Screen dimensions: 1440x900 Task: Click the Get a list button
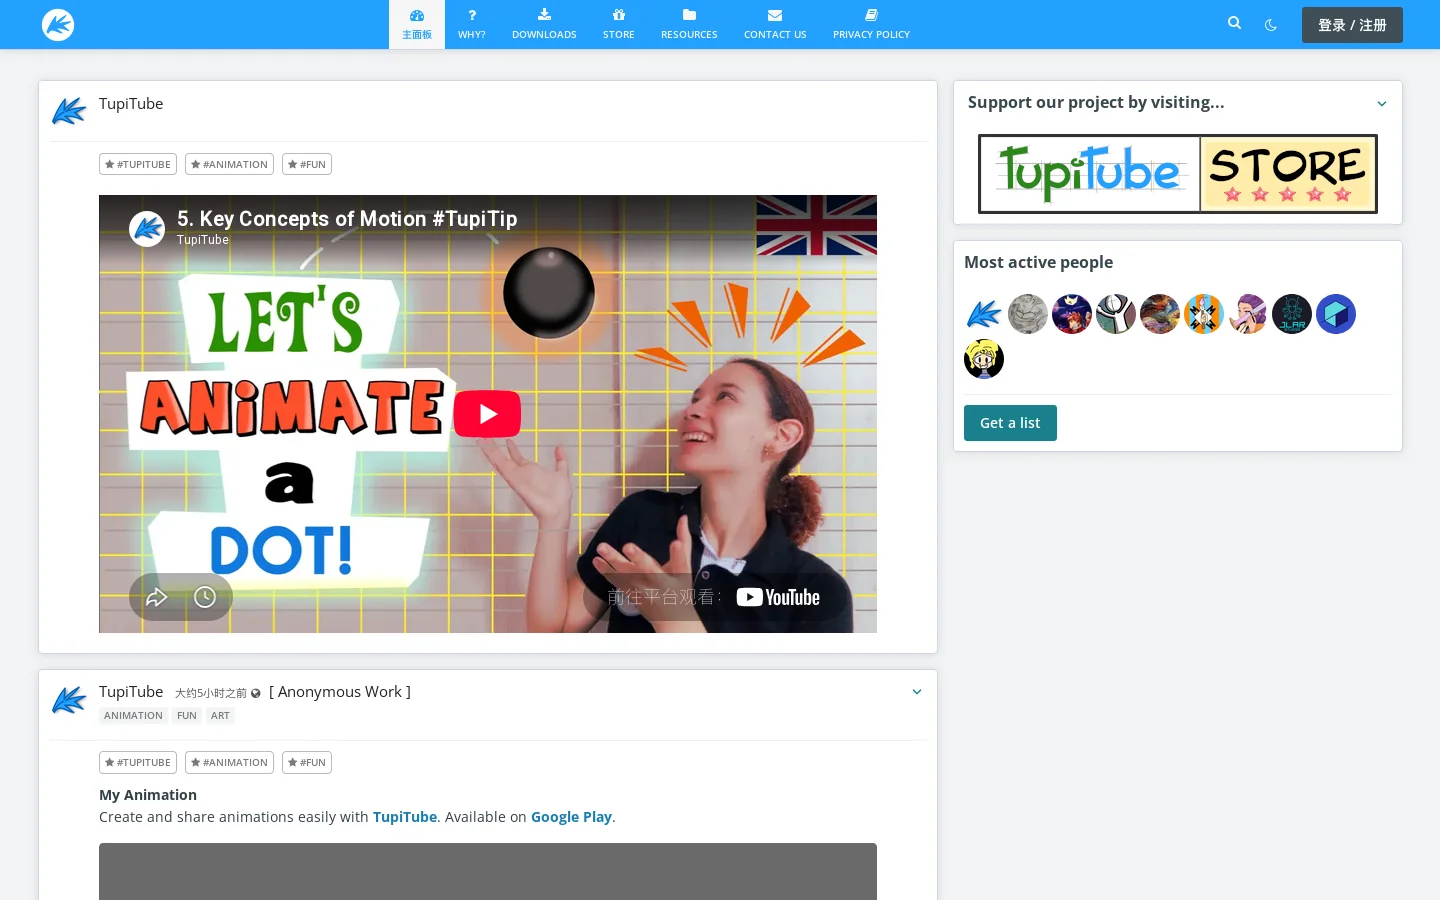coord(1010,423)
